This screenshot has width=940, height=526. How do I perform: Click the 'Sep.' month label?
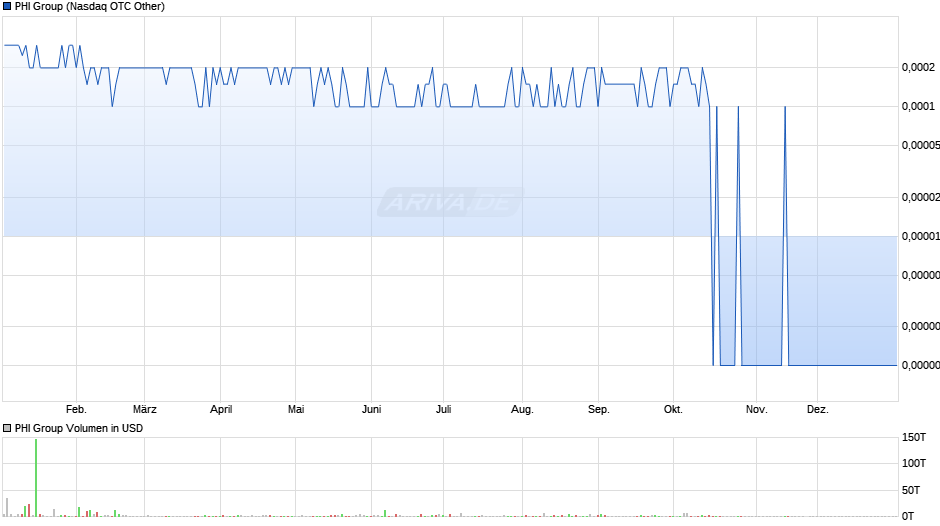598,409
